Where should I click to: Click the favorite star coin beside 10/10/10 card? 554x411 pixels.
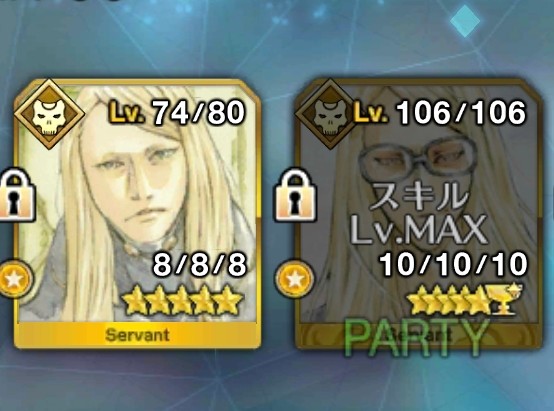(x=295, y=280)
